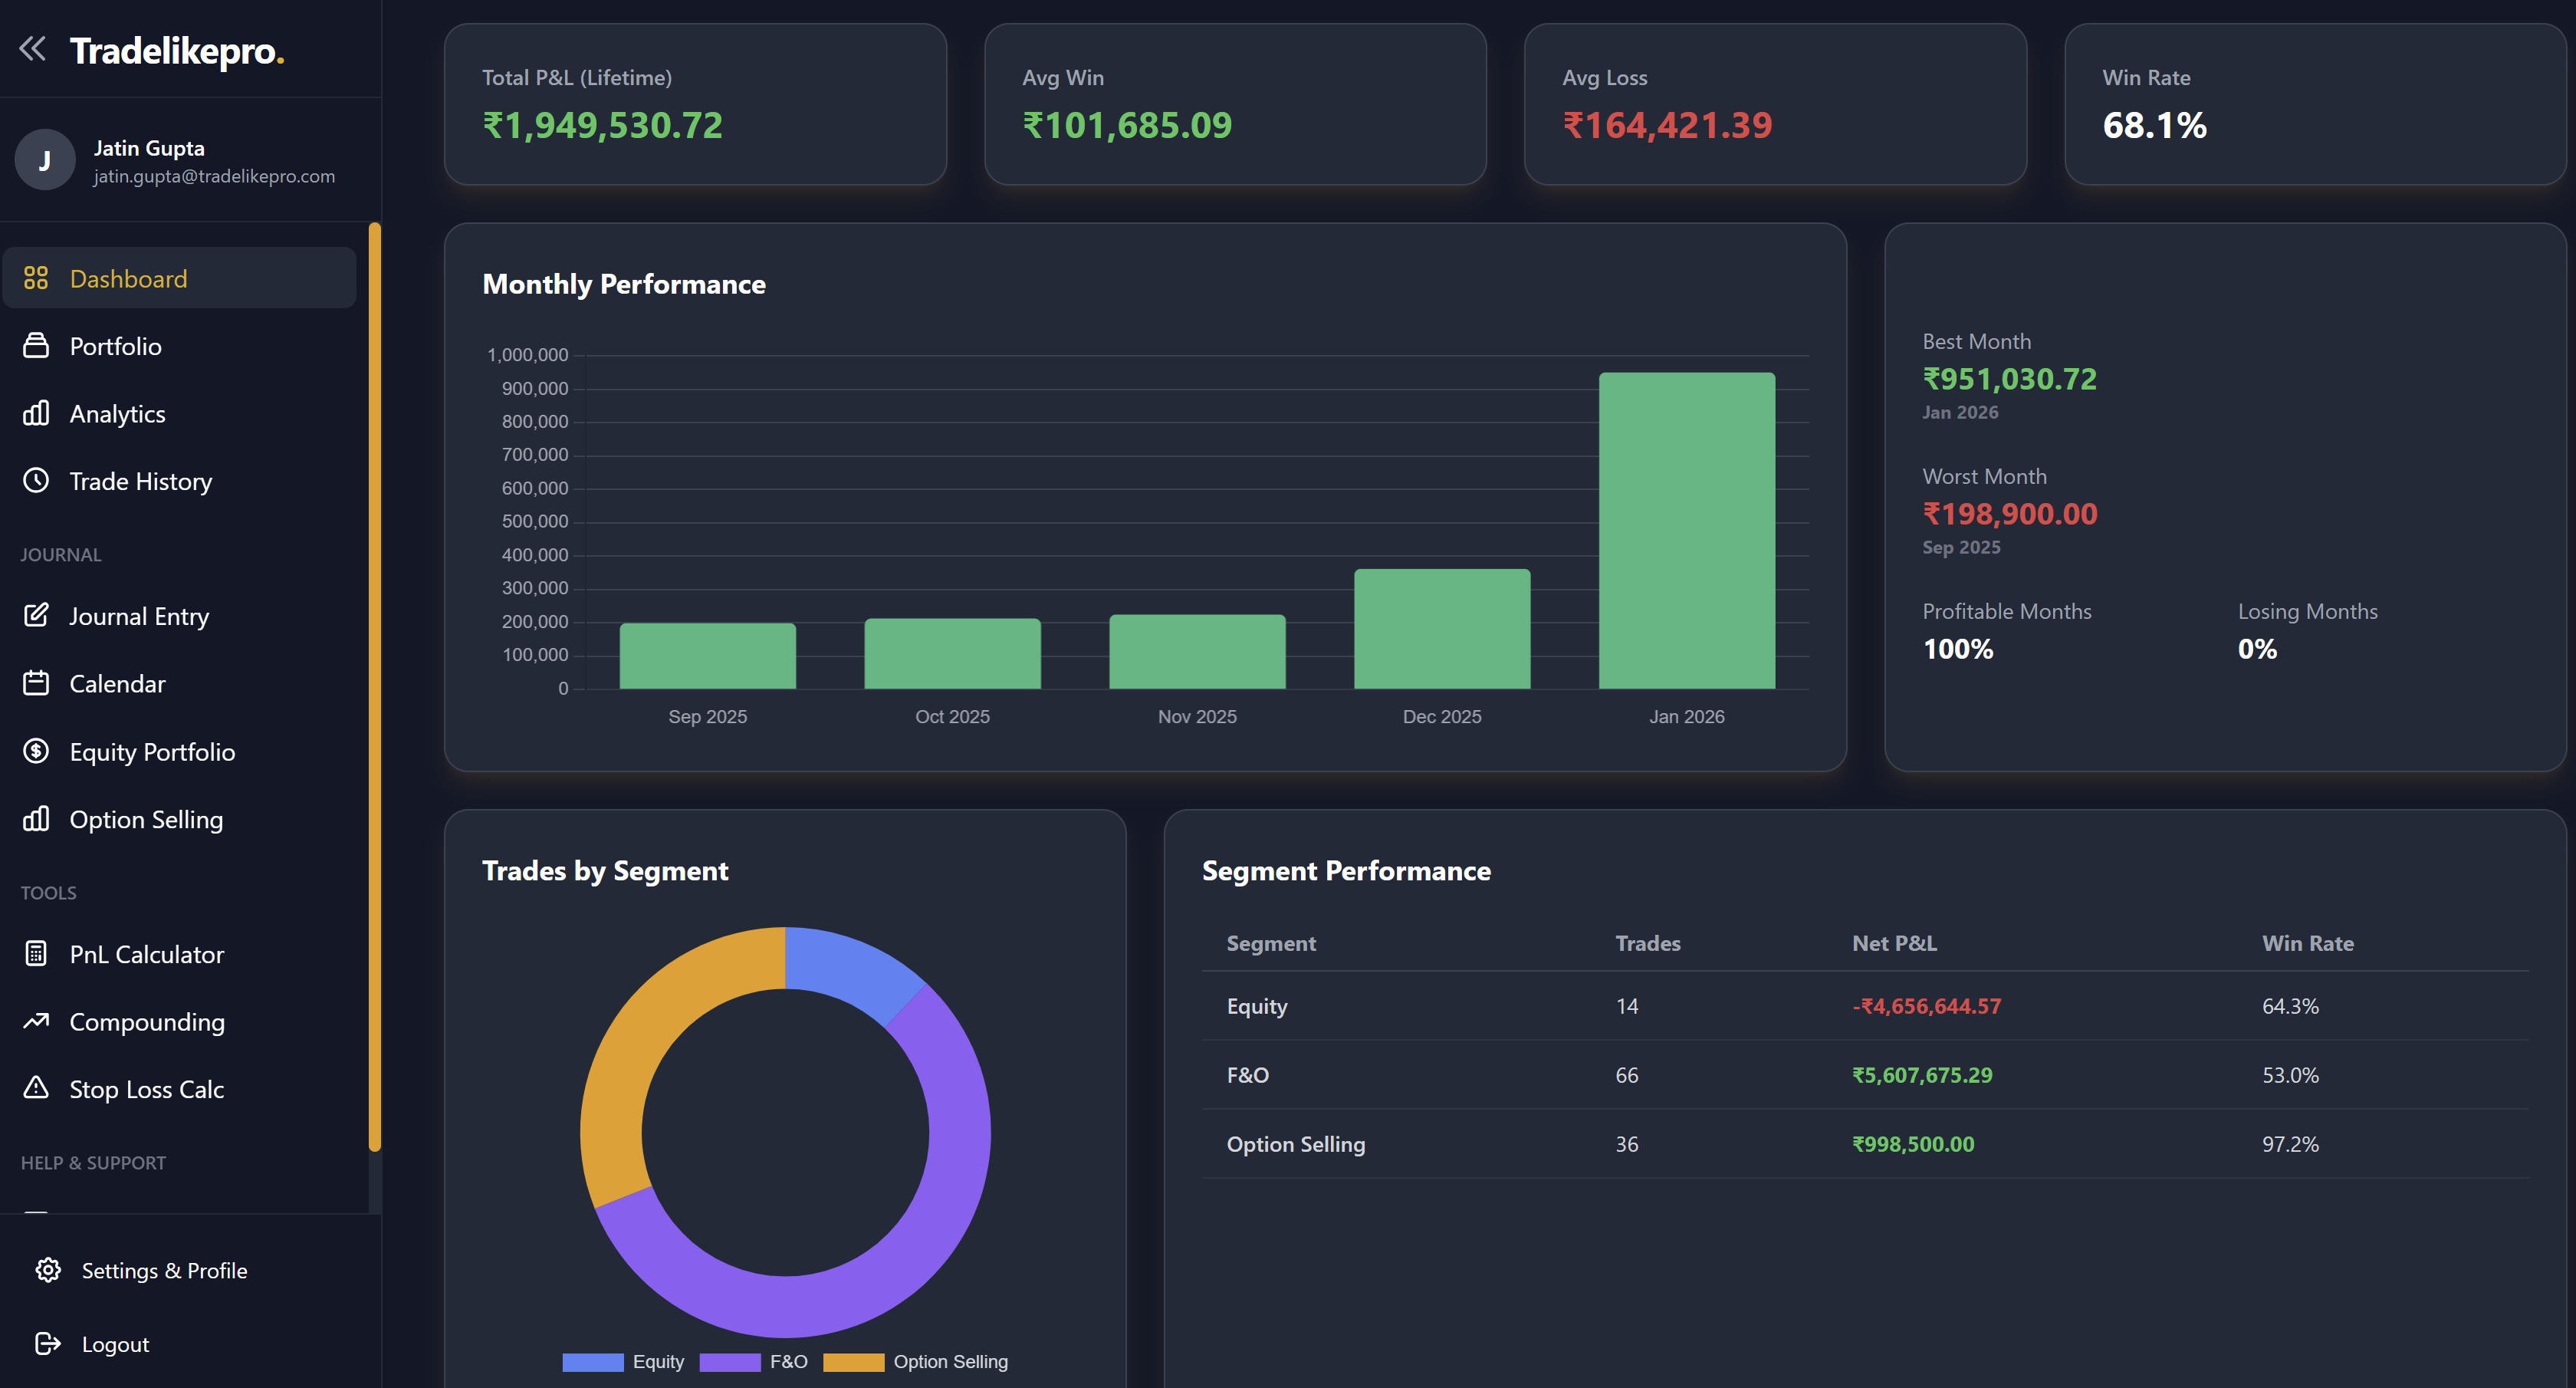Click Jatin Gupta's avatar circle
The height and width of the screenshot is (1388, 2576).
45,159
